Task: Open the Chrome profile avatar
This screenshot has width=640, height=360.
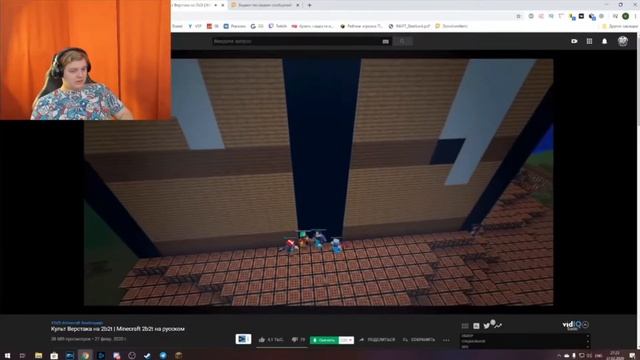Action: pyautogui.click(x=625, y=16)
